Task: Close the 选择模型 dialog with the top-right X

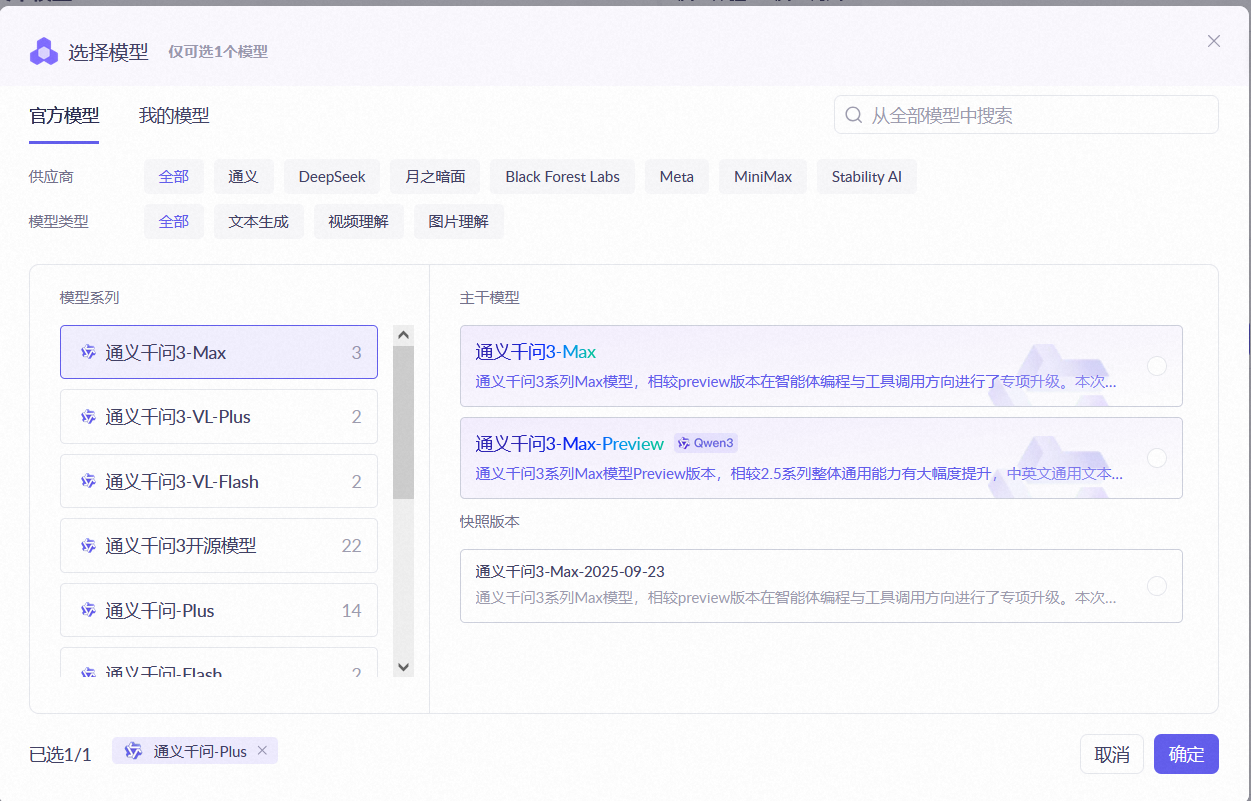Action: click(1214, 41)
